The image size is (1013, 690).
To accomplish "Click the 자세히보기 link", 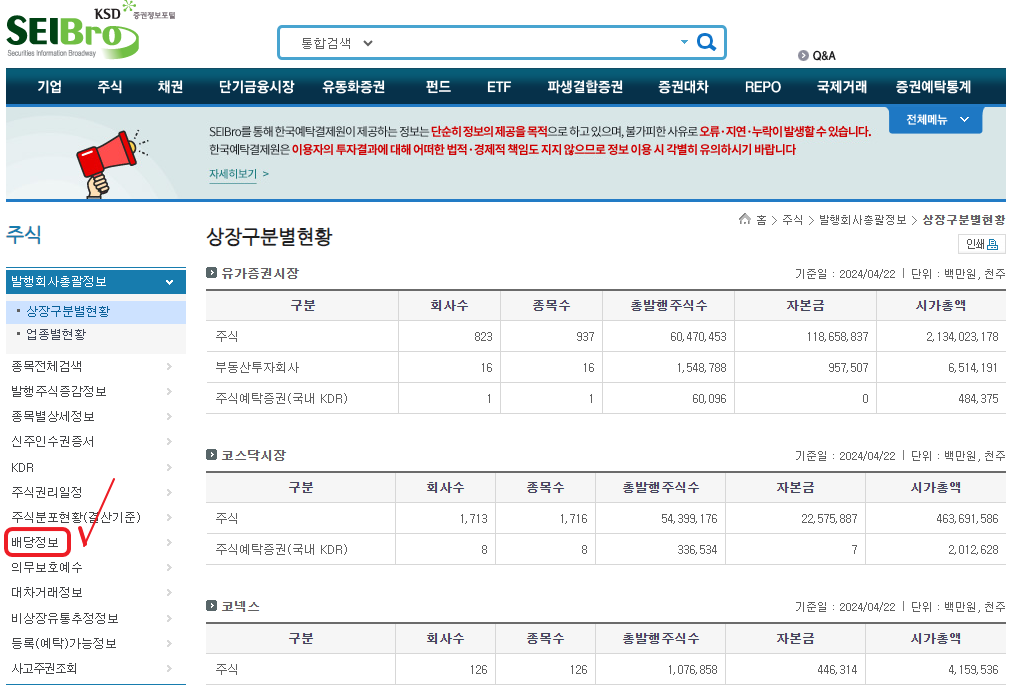I will (x=238, y=174).
